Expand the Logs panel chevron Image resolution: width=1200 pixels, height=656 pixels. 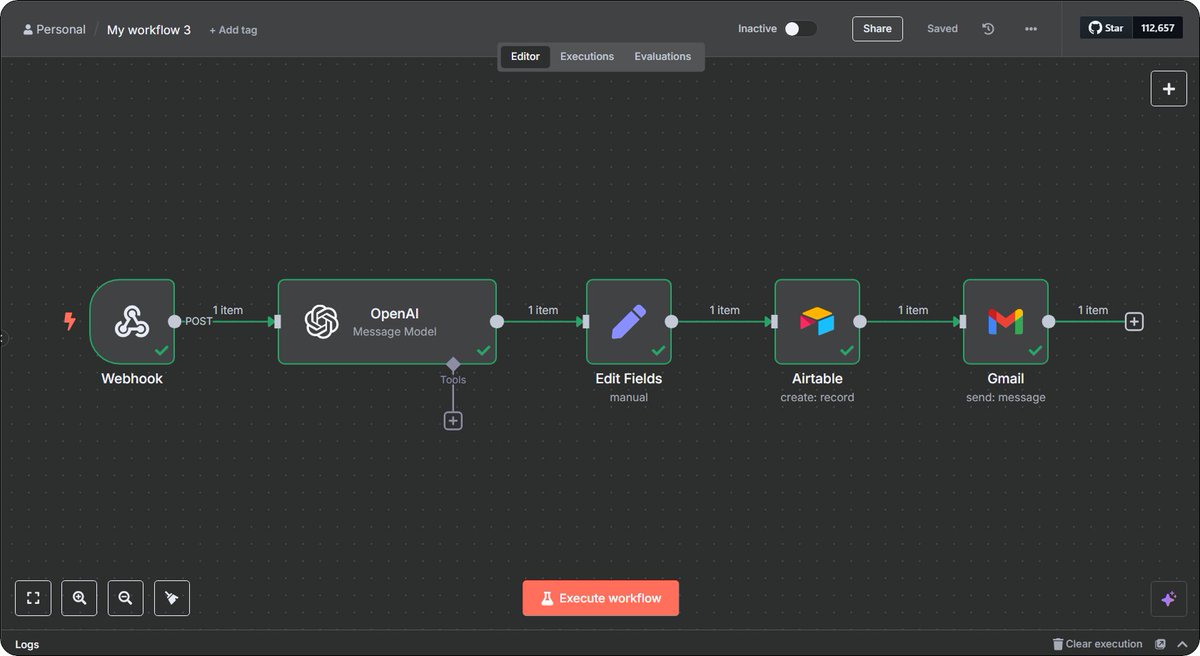1182,644
